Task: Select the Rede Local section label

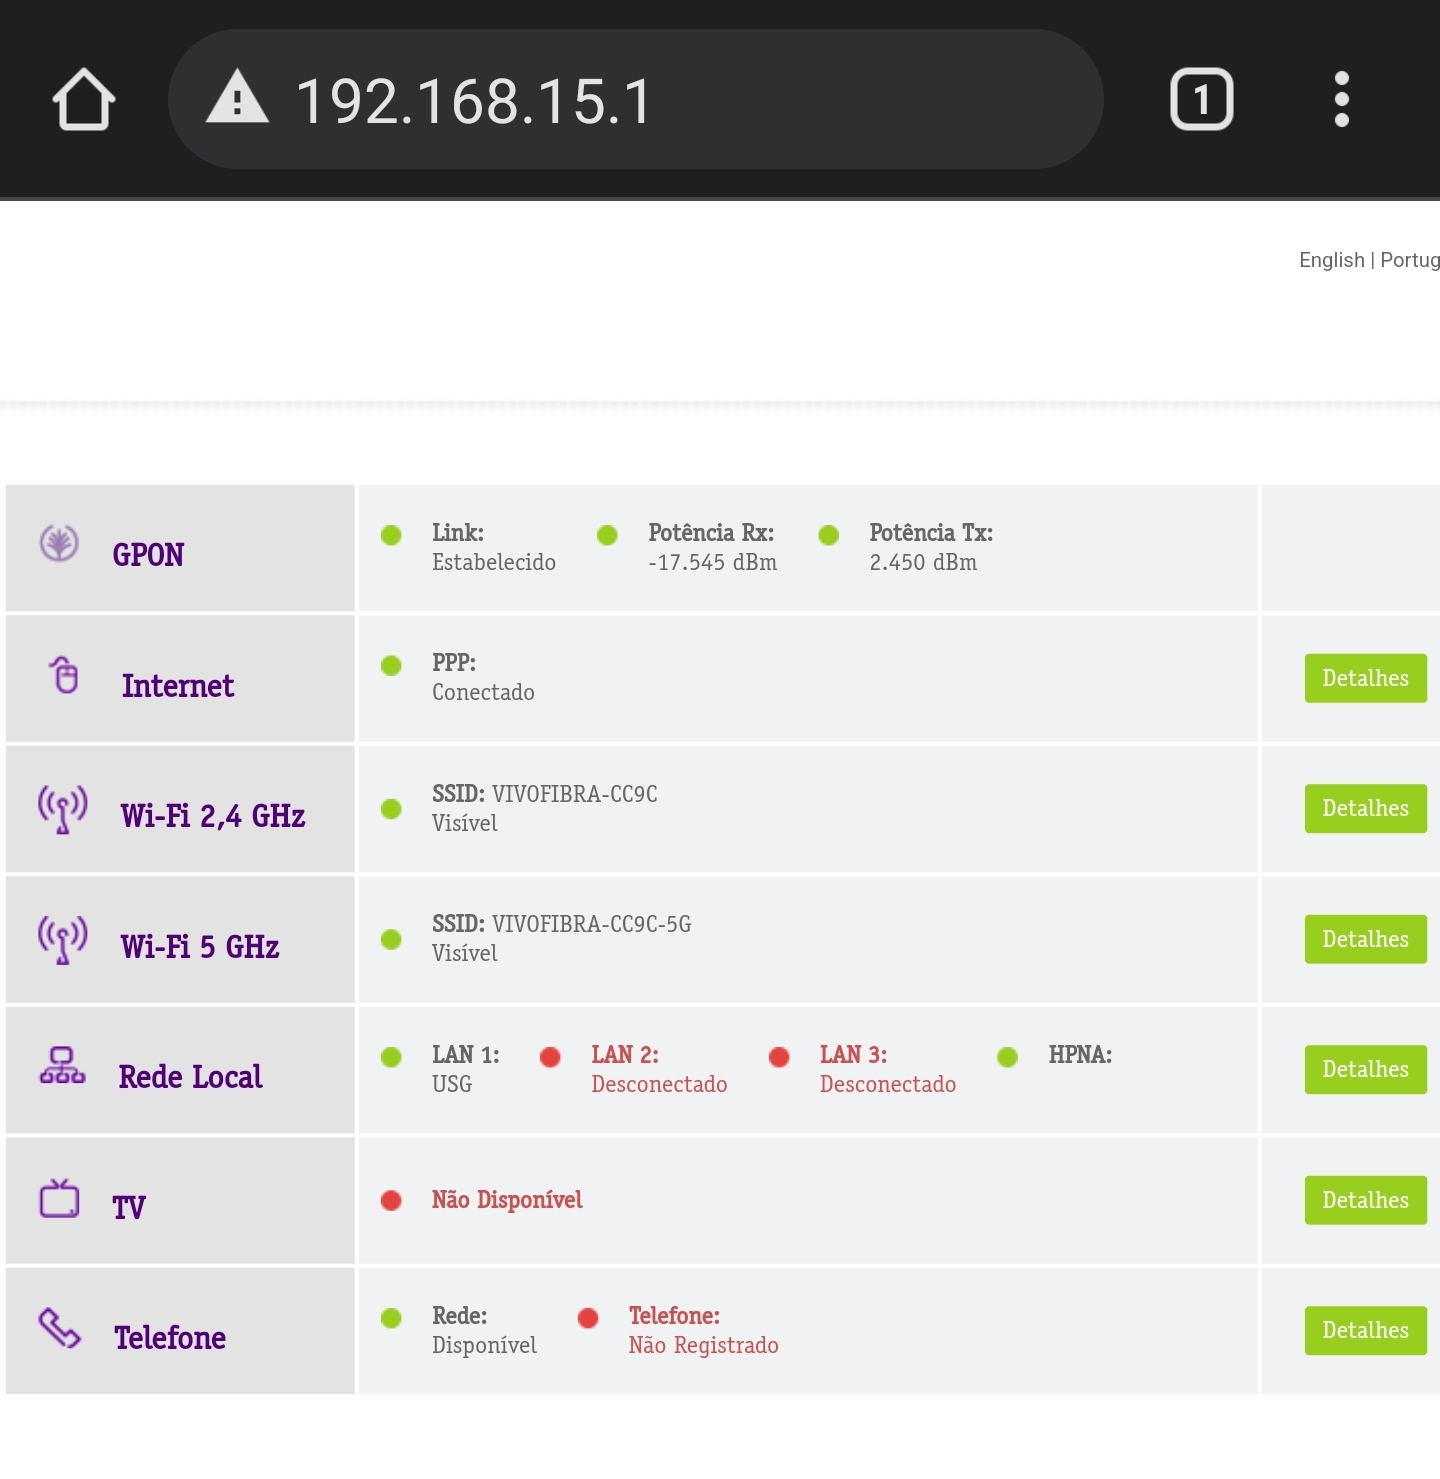Action: 190,1077
